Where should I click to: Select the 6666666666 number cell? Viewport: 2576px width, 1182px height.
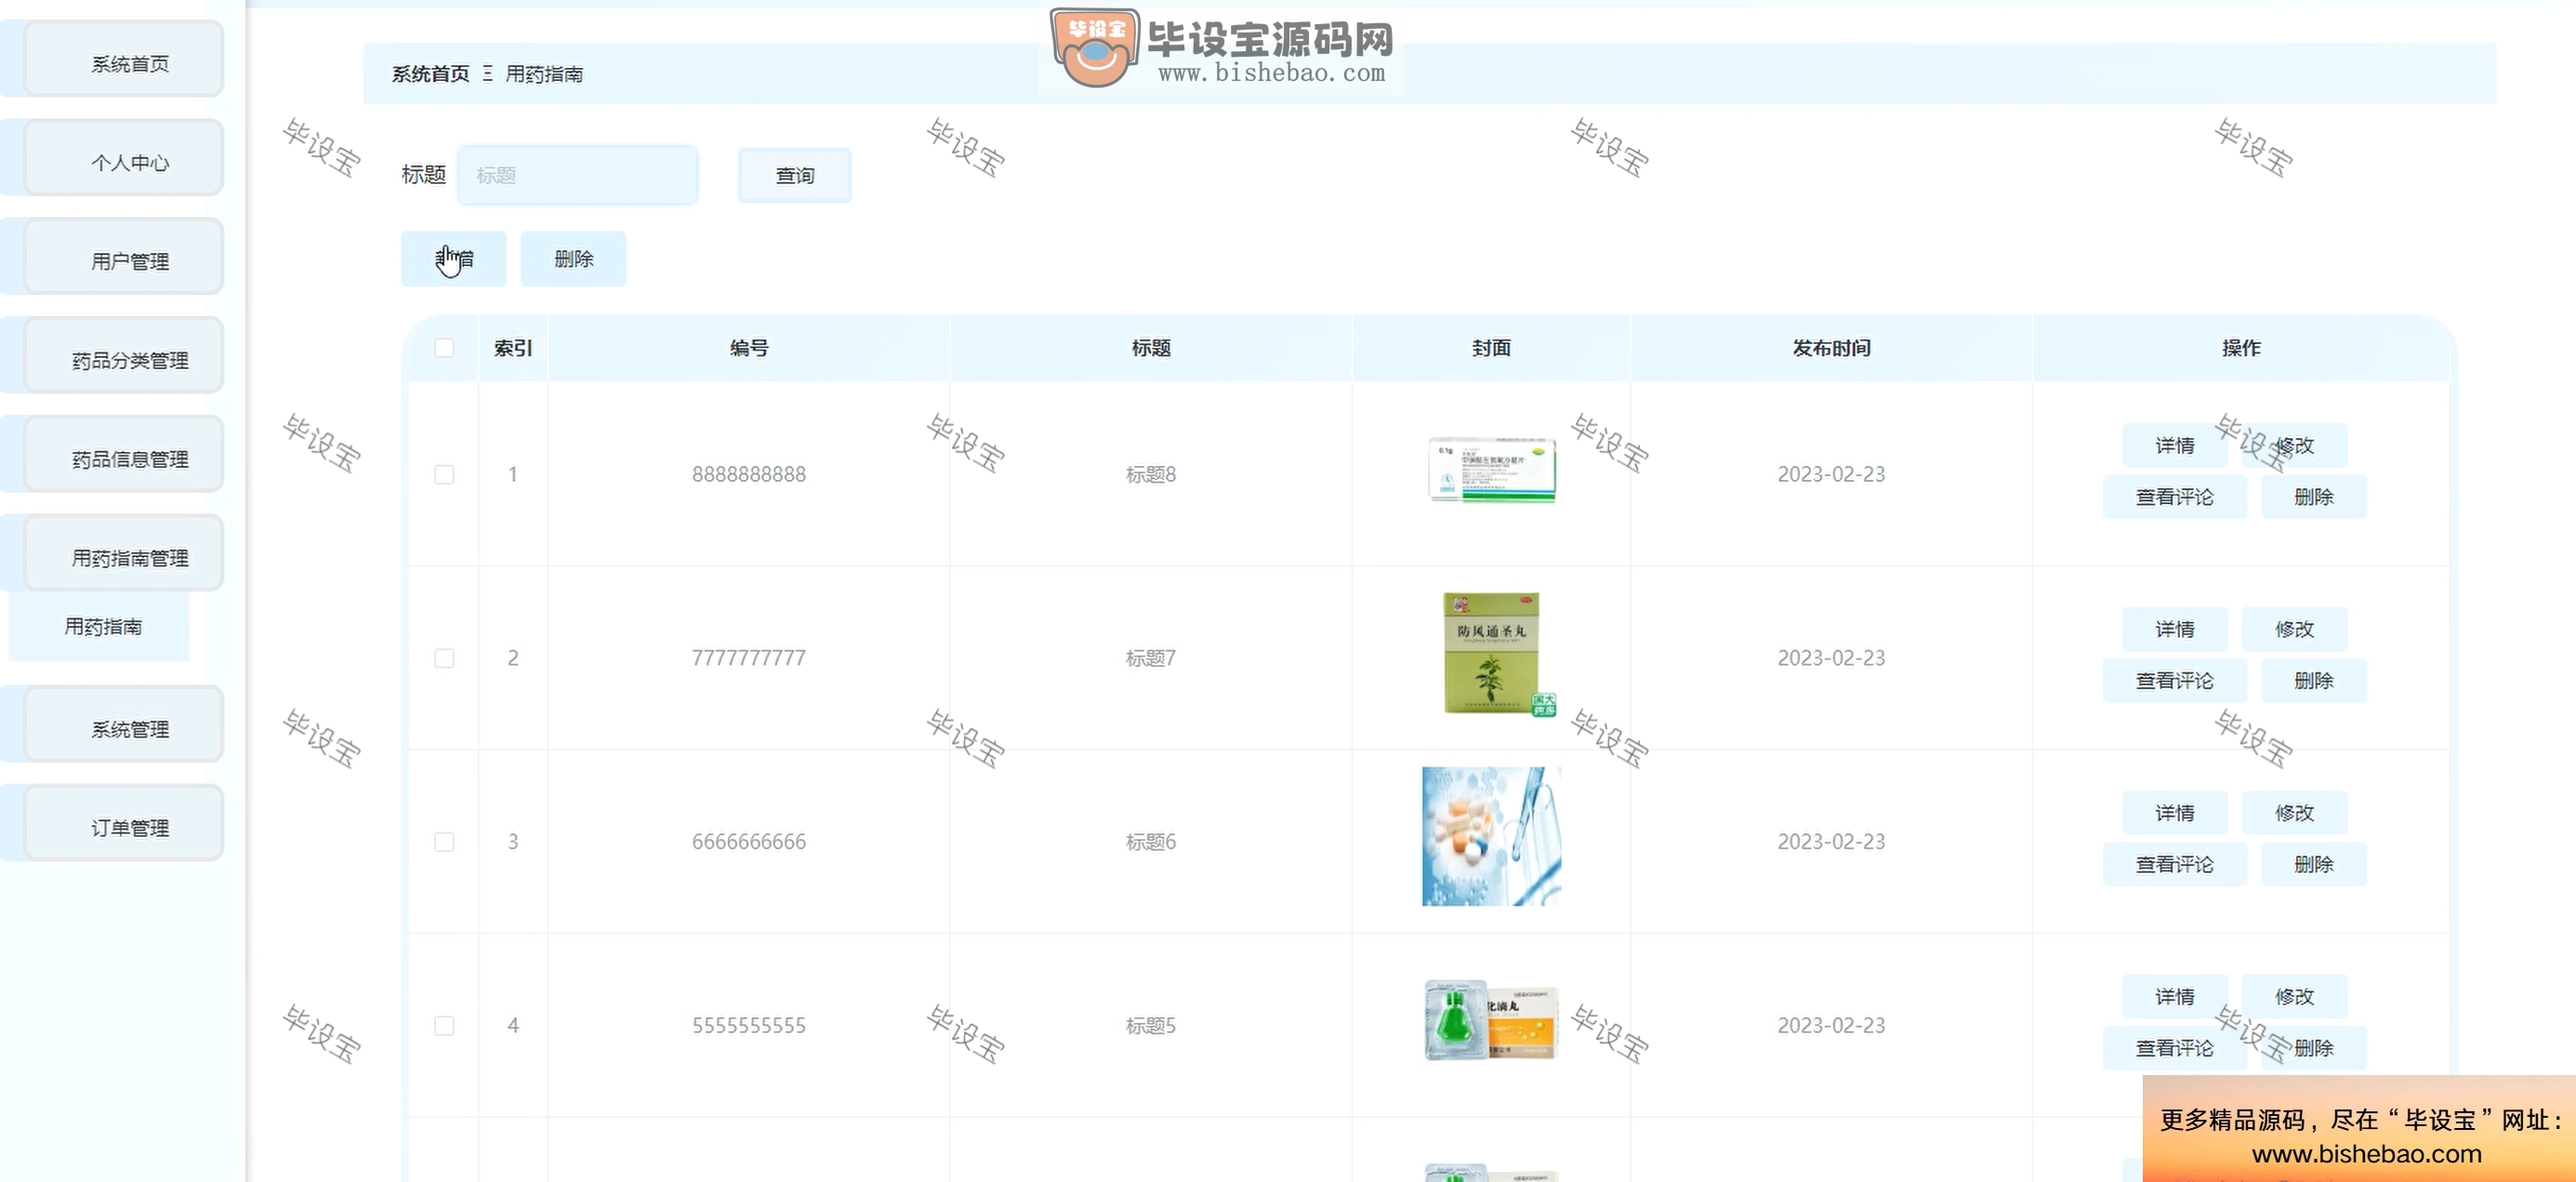click(749, 842)
